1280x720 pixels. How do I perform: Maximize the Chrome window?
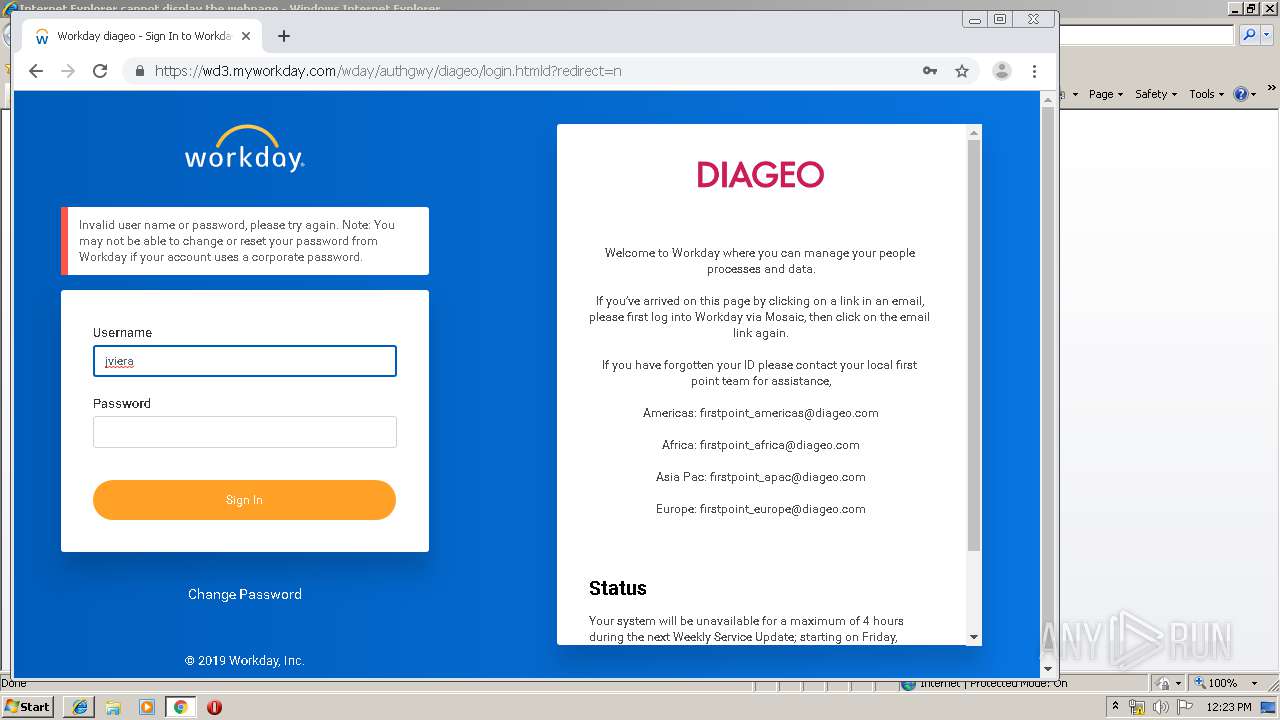1000,19
